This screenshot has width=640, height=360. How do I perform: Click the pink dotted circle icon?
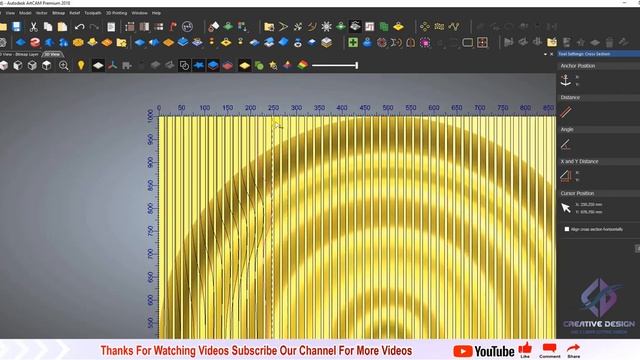(425, 42)
